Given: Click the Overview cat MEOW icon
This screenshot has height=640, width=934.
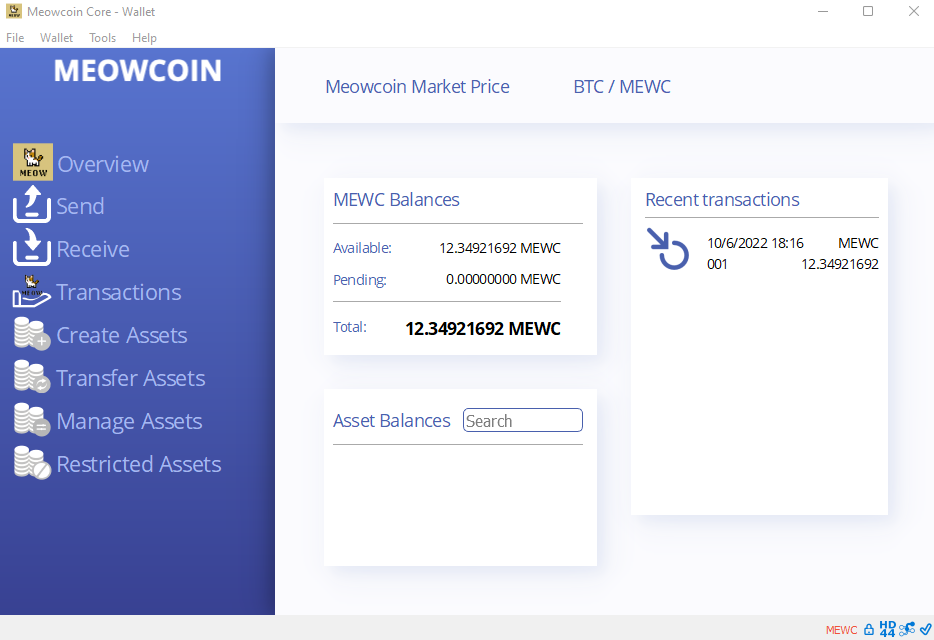Looking at the screenshot, I should 33,161.
